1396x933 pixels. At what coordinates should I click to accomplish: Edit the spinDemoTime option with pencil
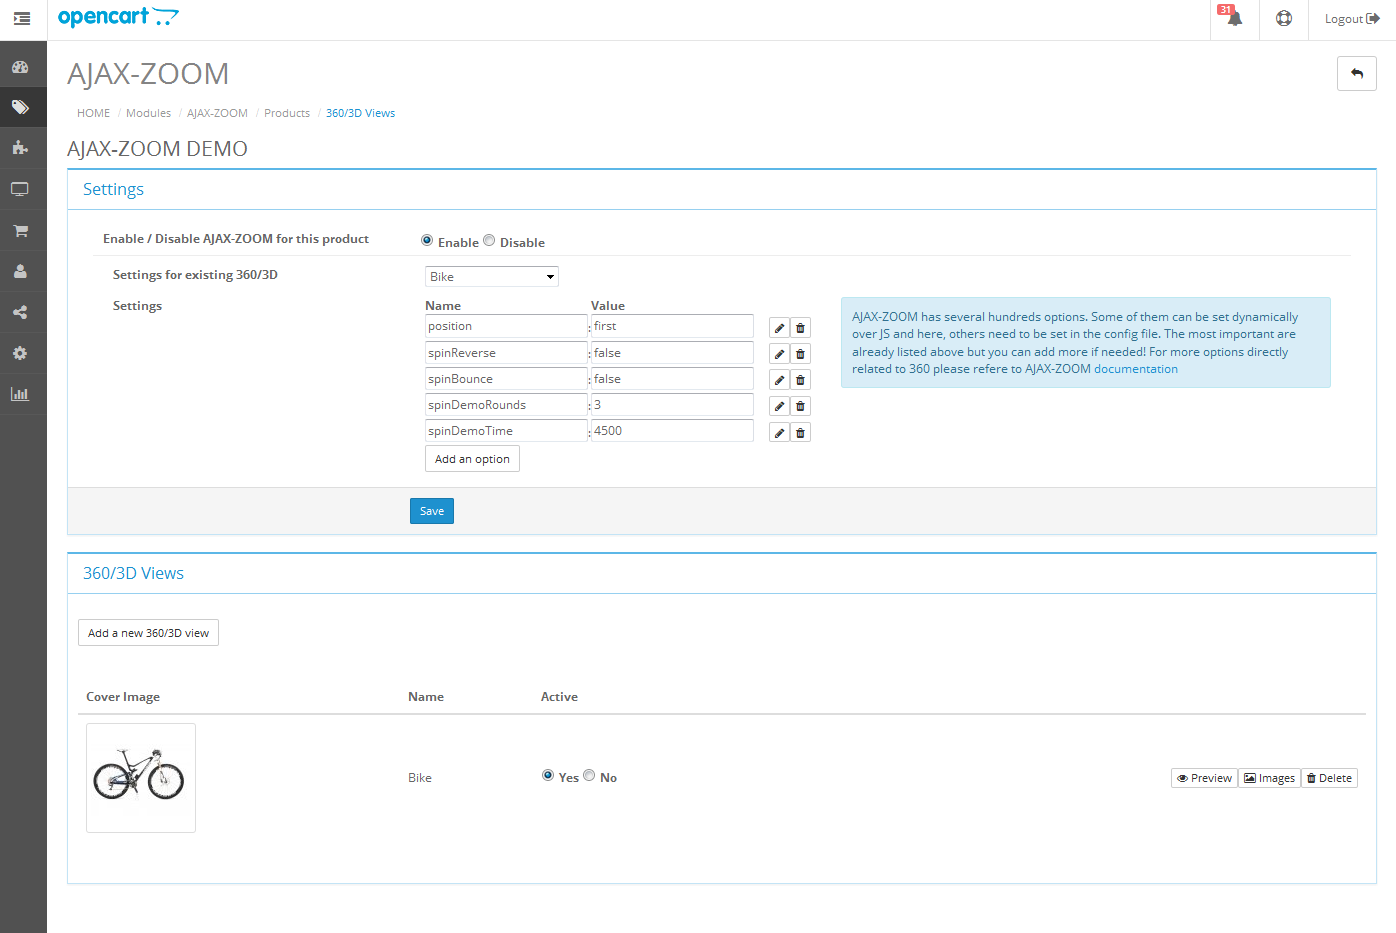[779, 433]
